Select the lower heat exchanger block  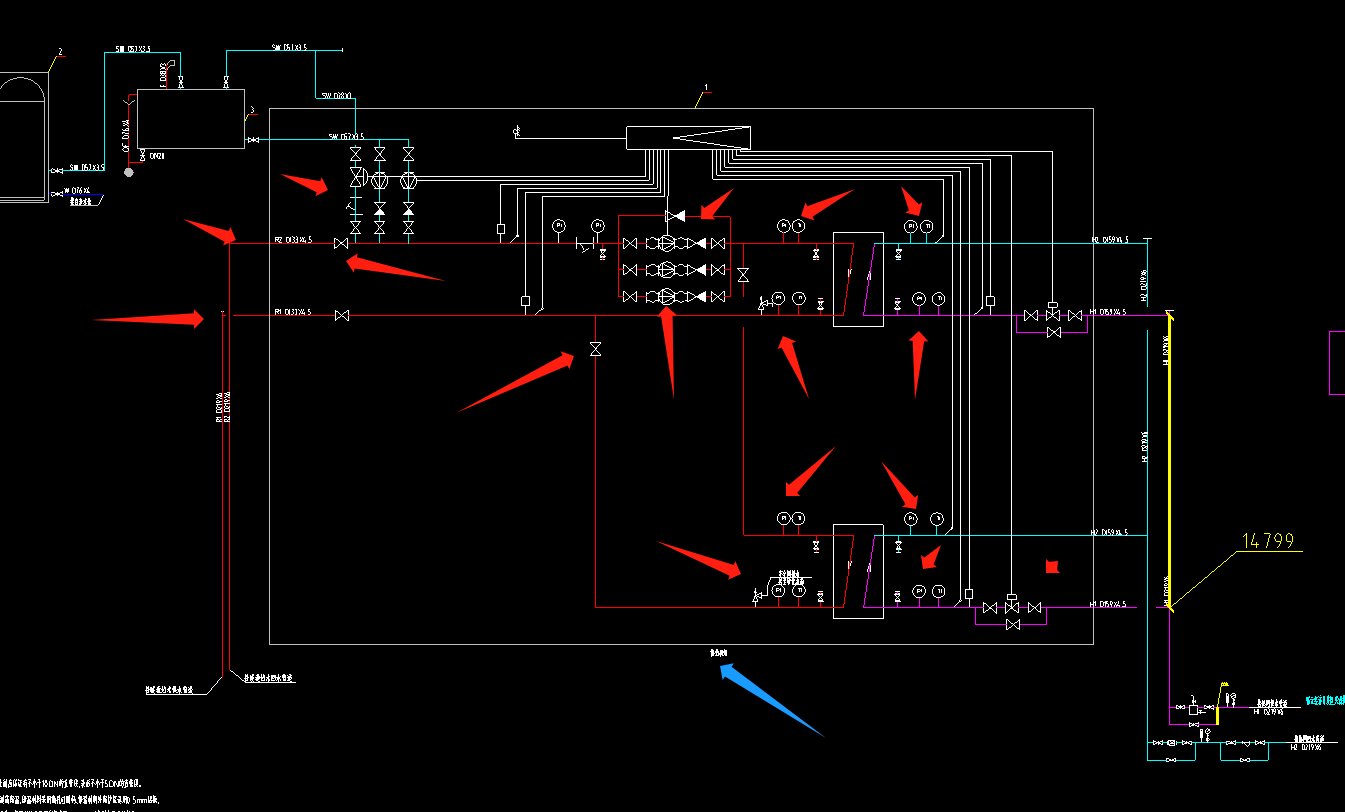tap(858, 571)
